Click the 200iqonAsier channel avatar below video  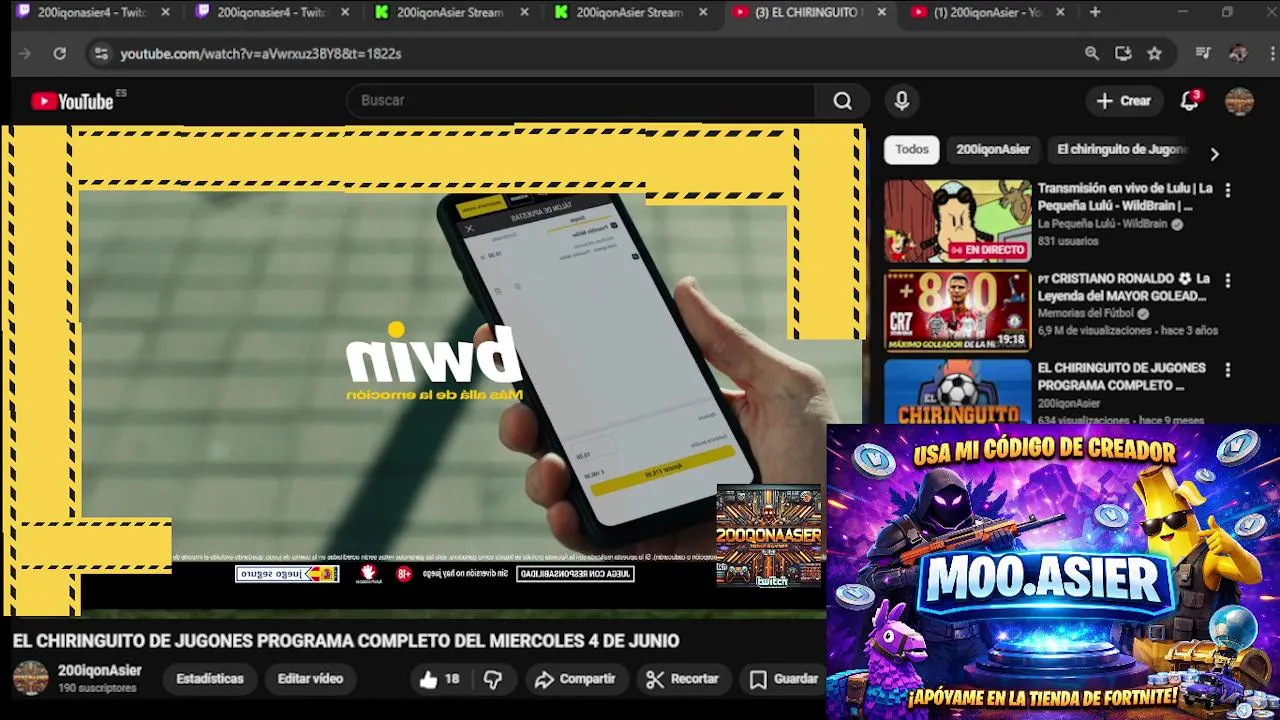(x=30, y=678)
